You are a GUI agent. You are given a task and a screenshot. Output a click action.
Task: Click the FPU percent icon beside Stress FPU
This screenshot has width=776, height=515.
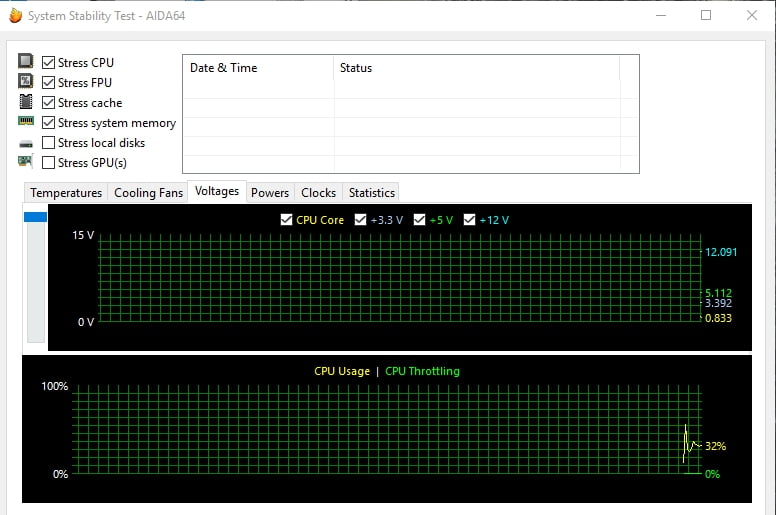tap(26, 81)
